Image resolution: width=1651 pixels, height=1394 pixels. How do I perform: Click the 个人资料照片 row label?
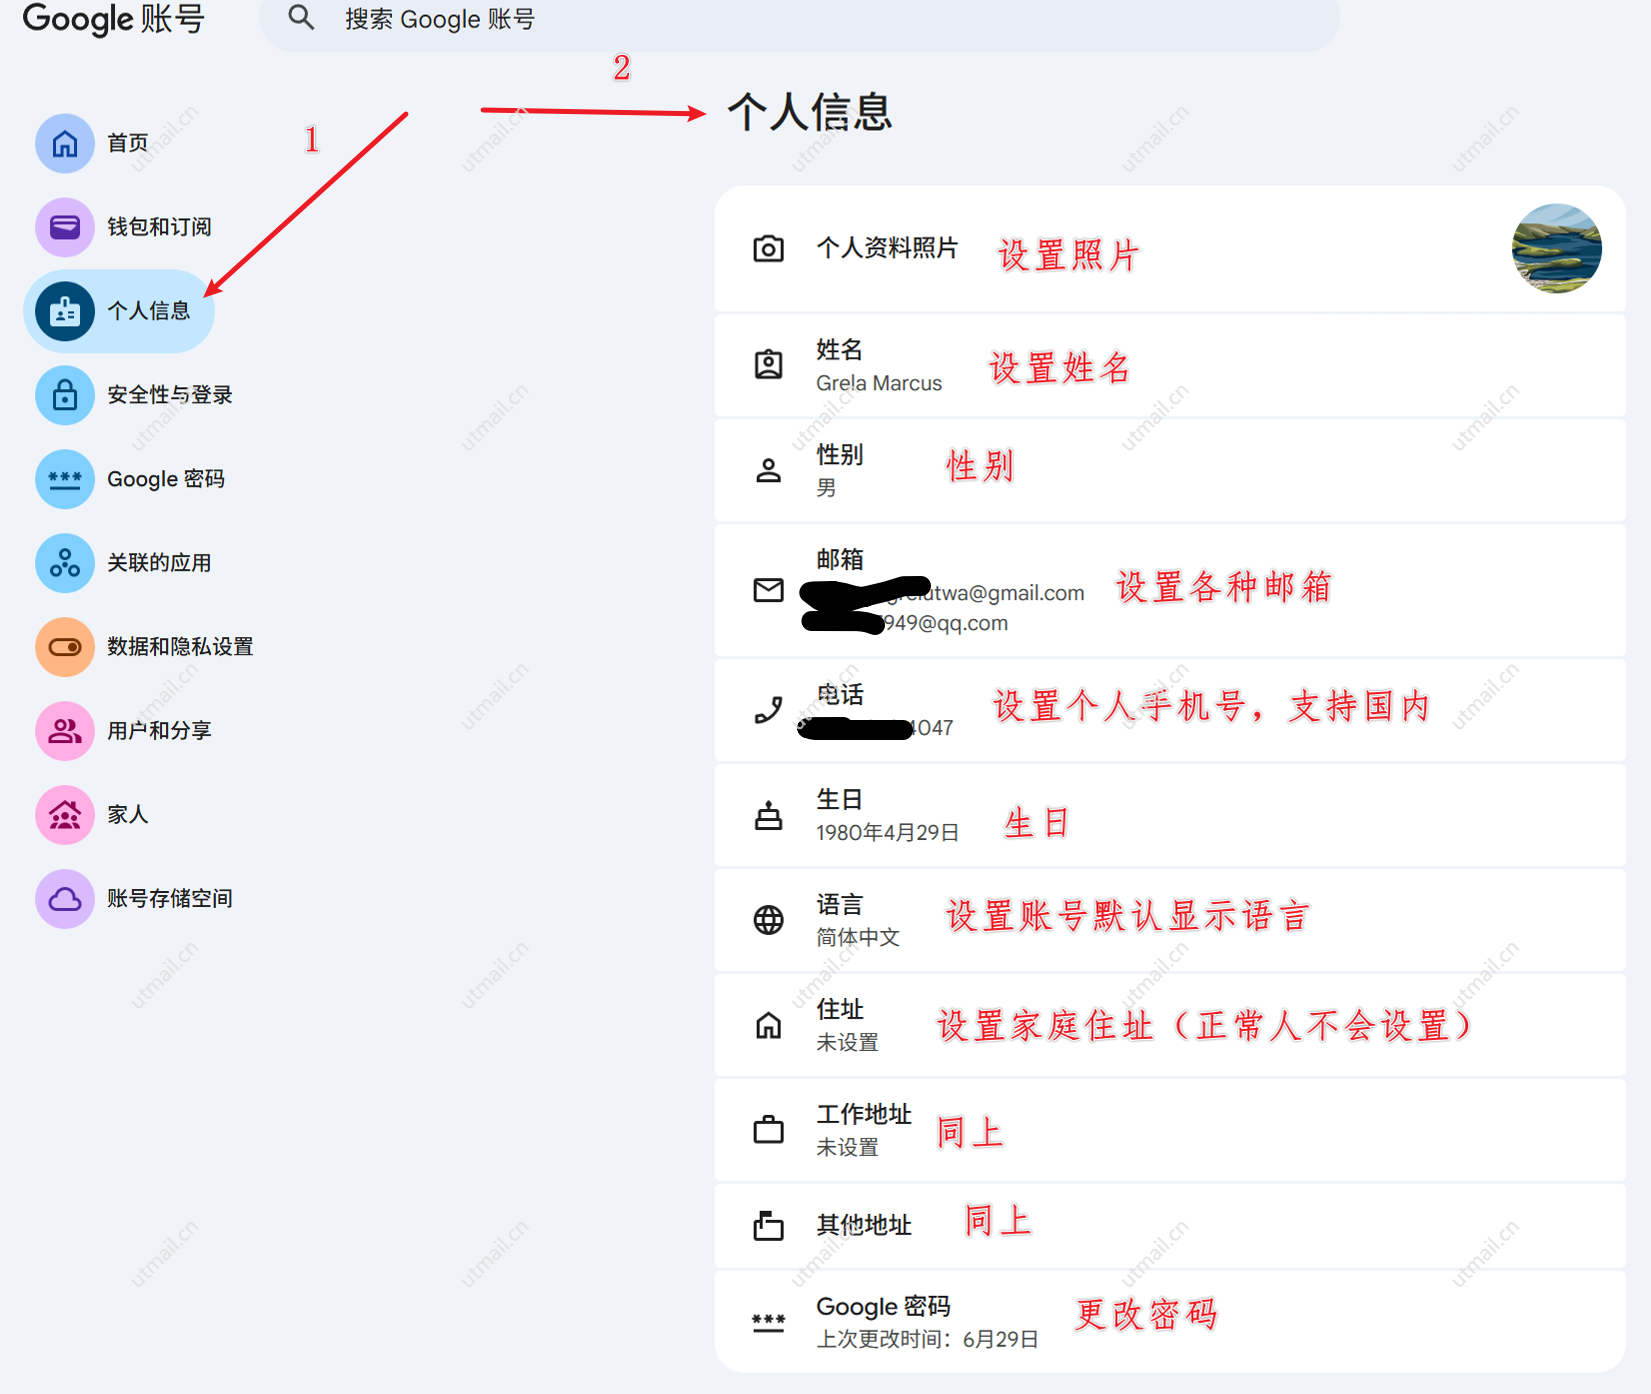point(888,248)
